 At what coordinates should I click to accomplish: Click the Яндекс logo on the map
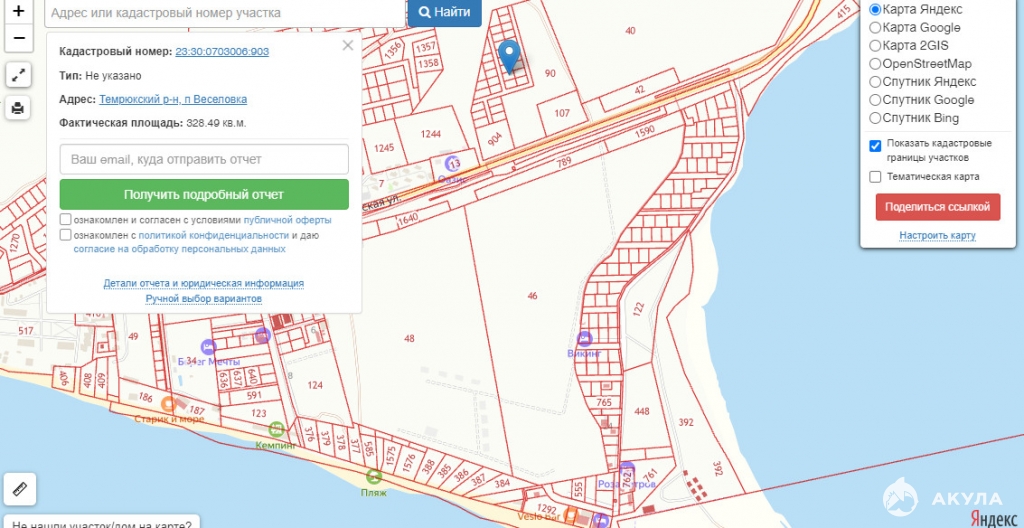(995, 518)
